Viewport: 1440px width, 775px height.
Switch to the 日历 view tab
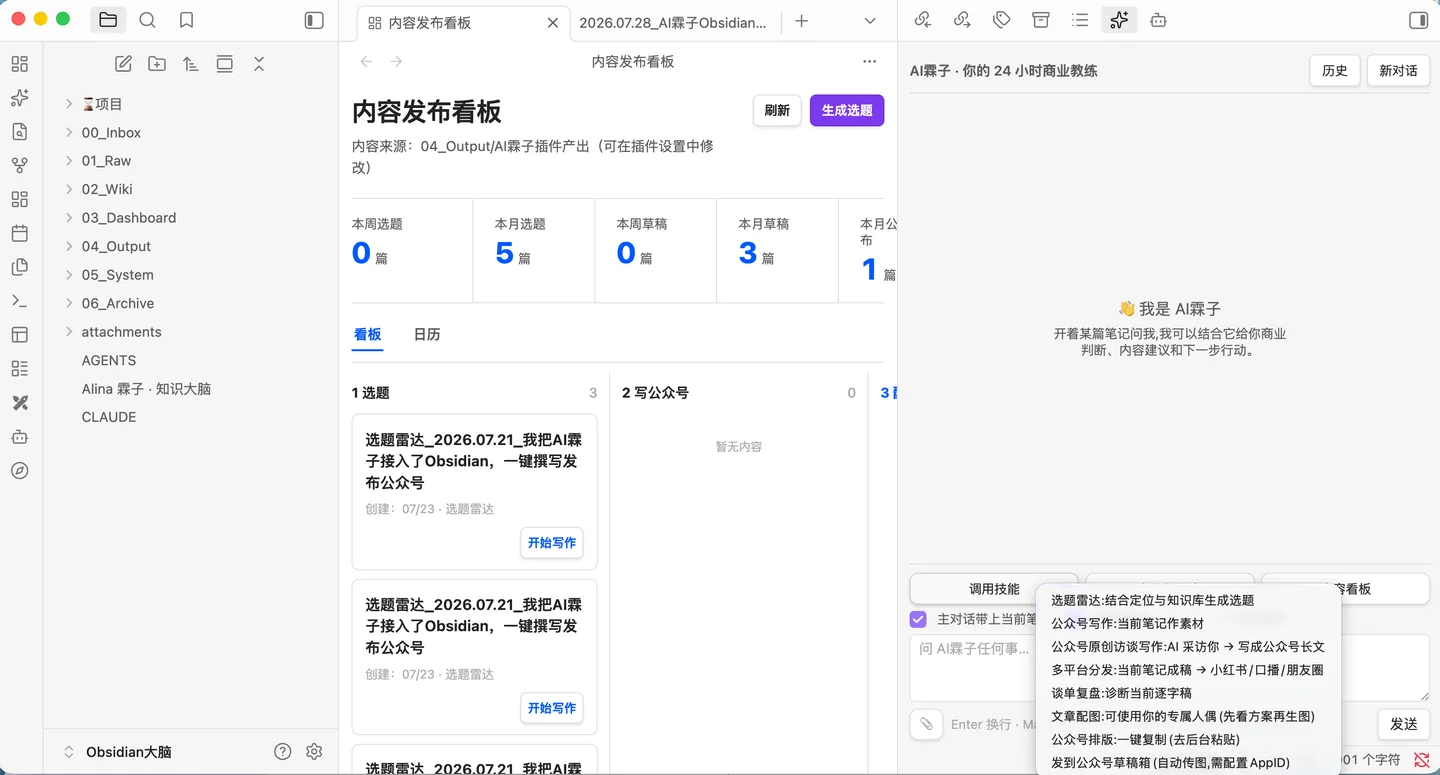coord(427,334)
